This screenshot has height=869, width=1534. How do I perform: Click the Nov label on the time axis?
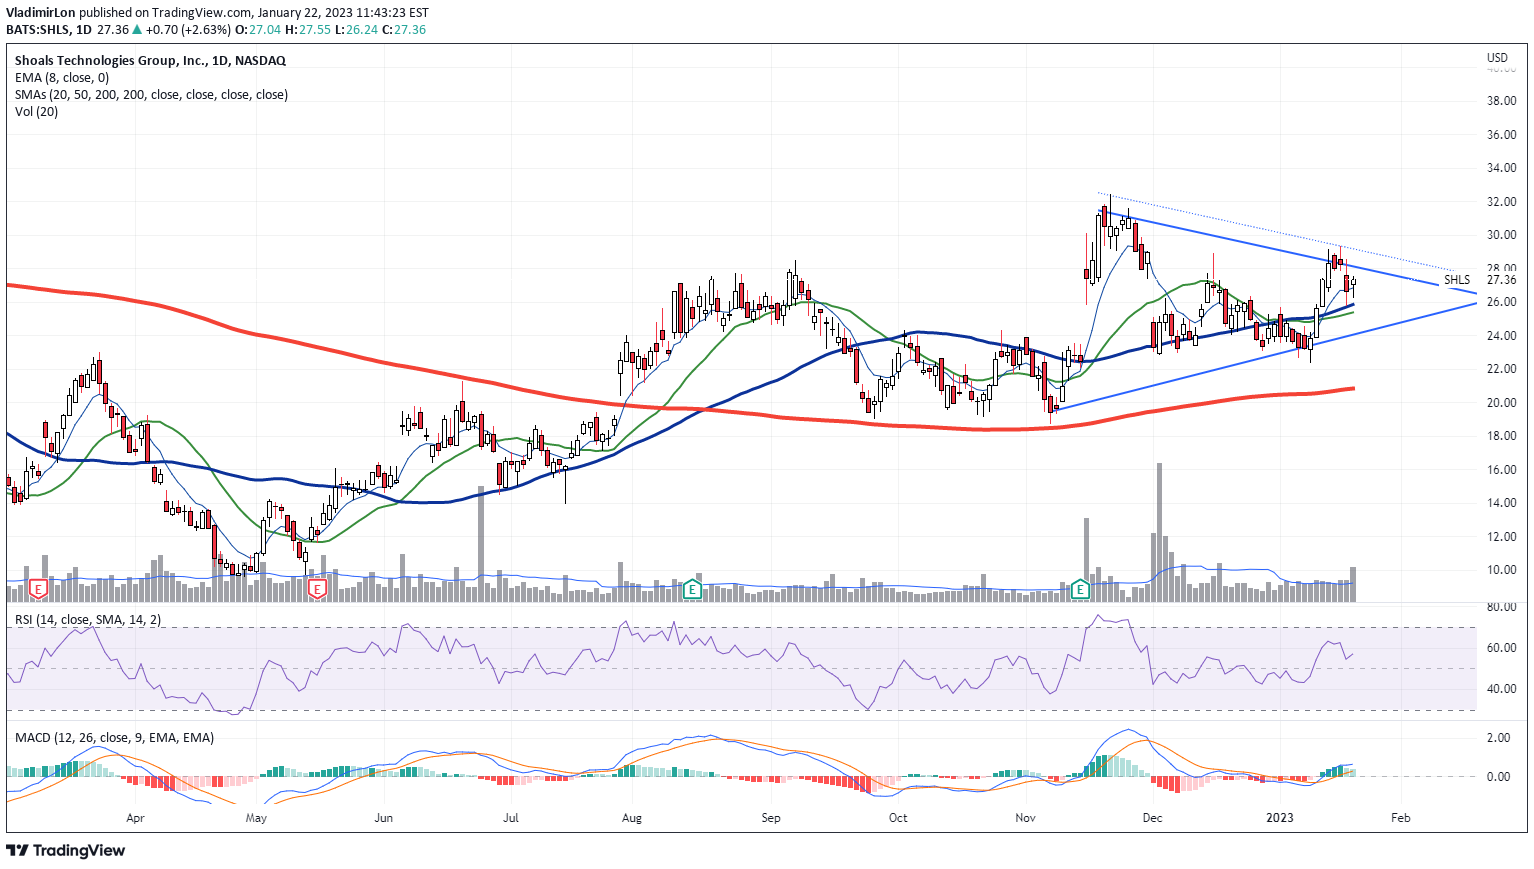click(x=1025, y=818)
